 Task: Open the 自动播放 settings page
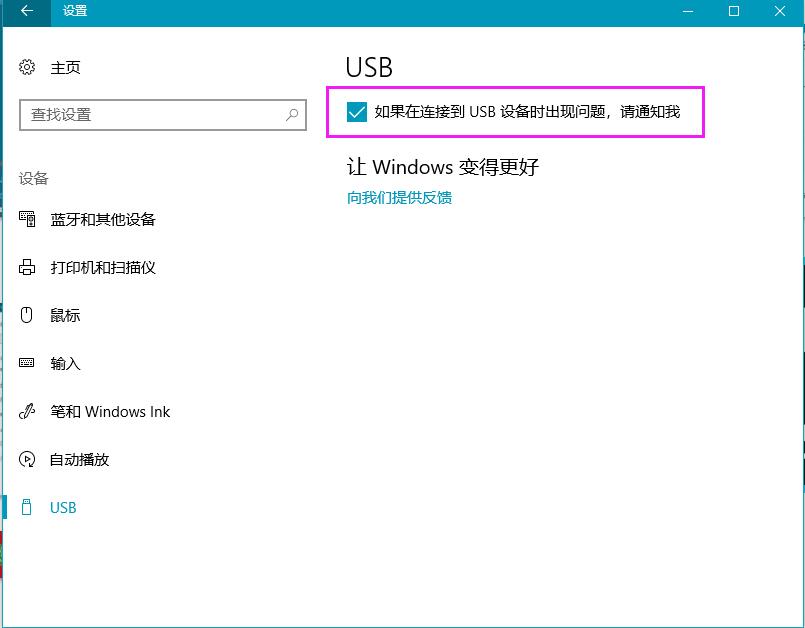point(81,459)
